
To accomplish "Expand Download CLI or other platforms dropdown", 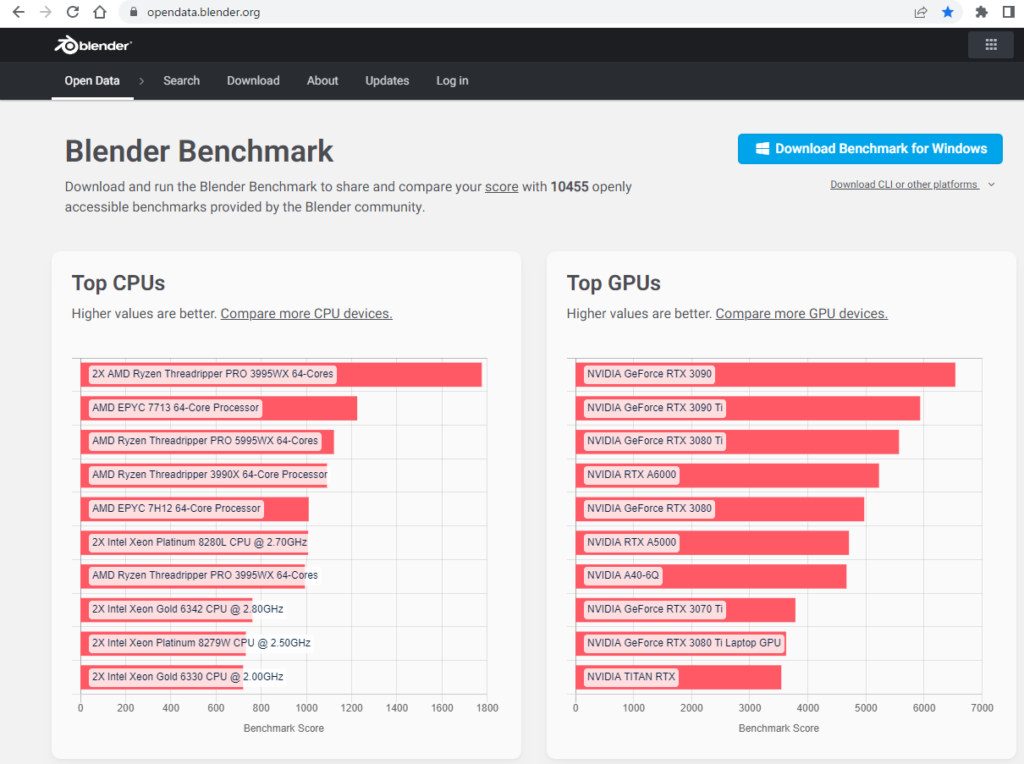I will coord(912,184).
